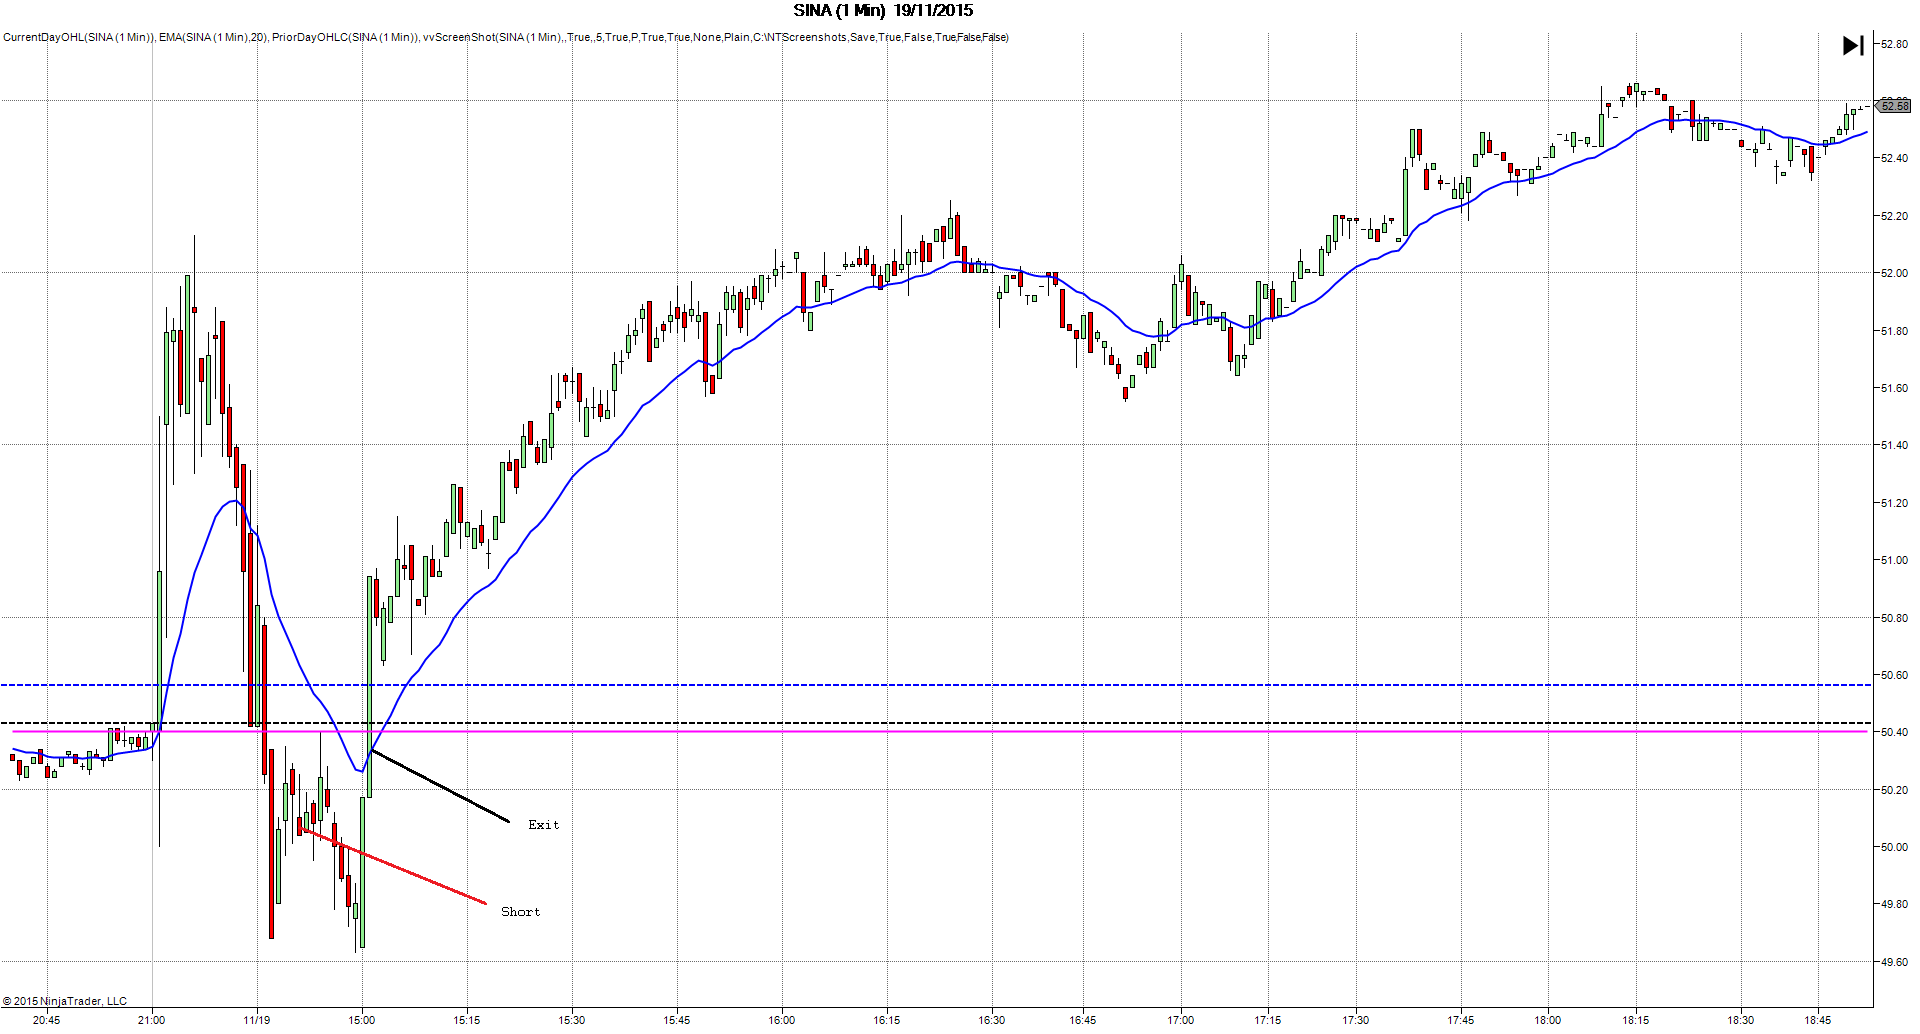Click the 15:15 time axis label
Viewport: 1920px width, 1034px height.
click(x=467, y=1020)
